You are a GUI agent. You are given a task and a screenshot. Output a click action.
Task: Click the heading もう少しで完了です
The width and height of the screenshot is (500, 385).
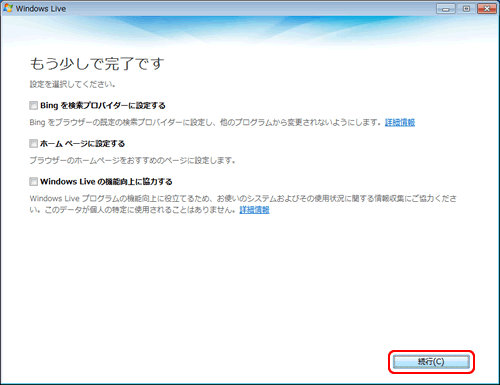coord(97,64)
